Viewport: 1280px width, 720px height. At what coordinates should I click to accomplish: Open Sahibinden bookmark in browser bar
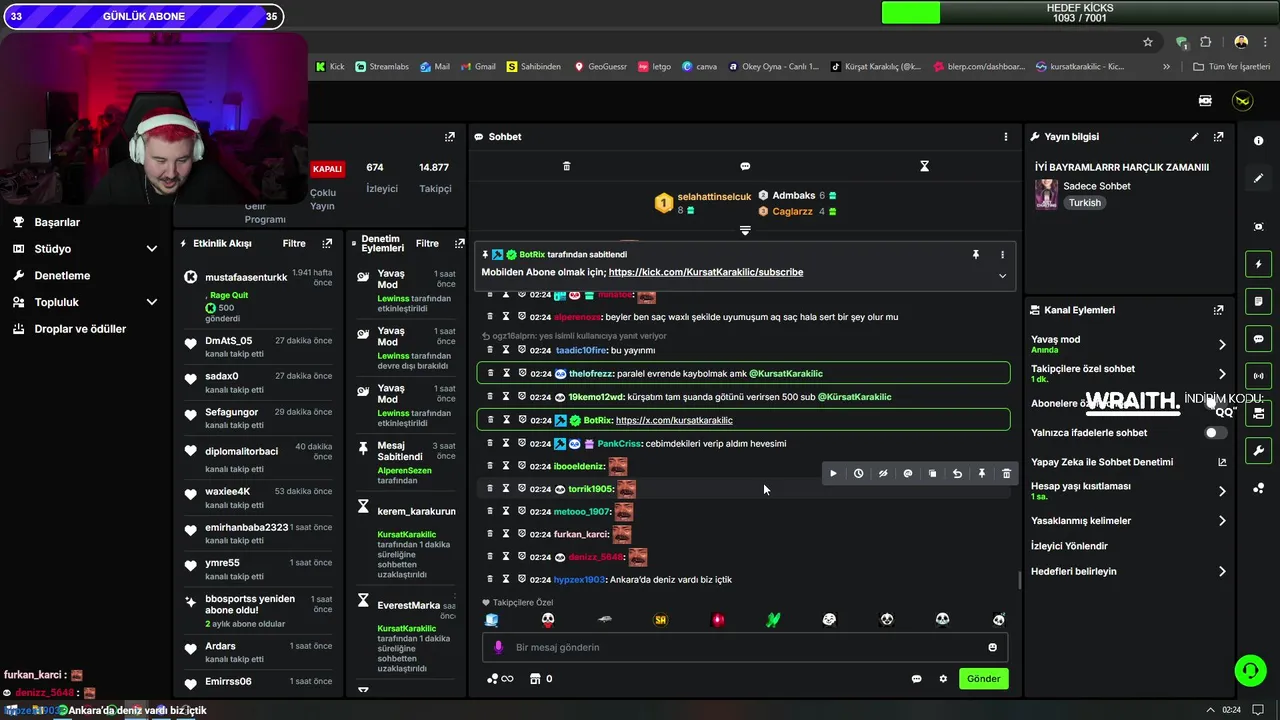tap(533, 67)
